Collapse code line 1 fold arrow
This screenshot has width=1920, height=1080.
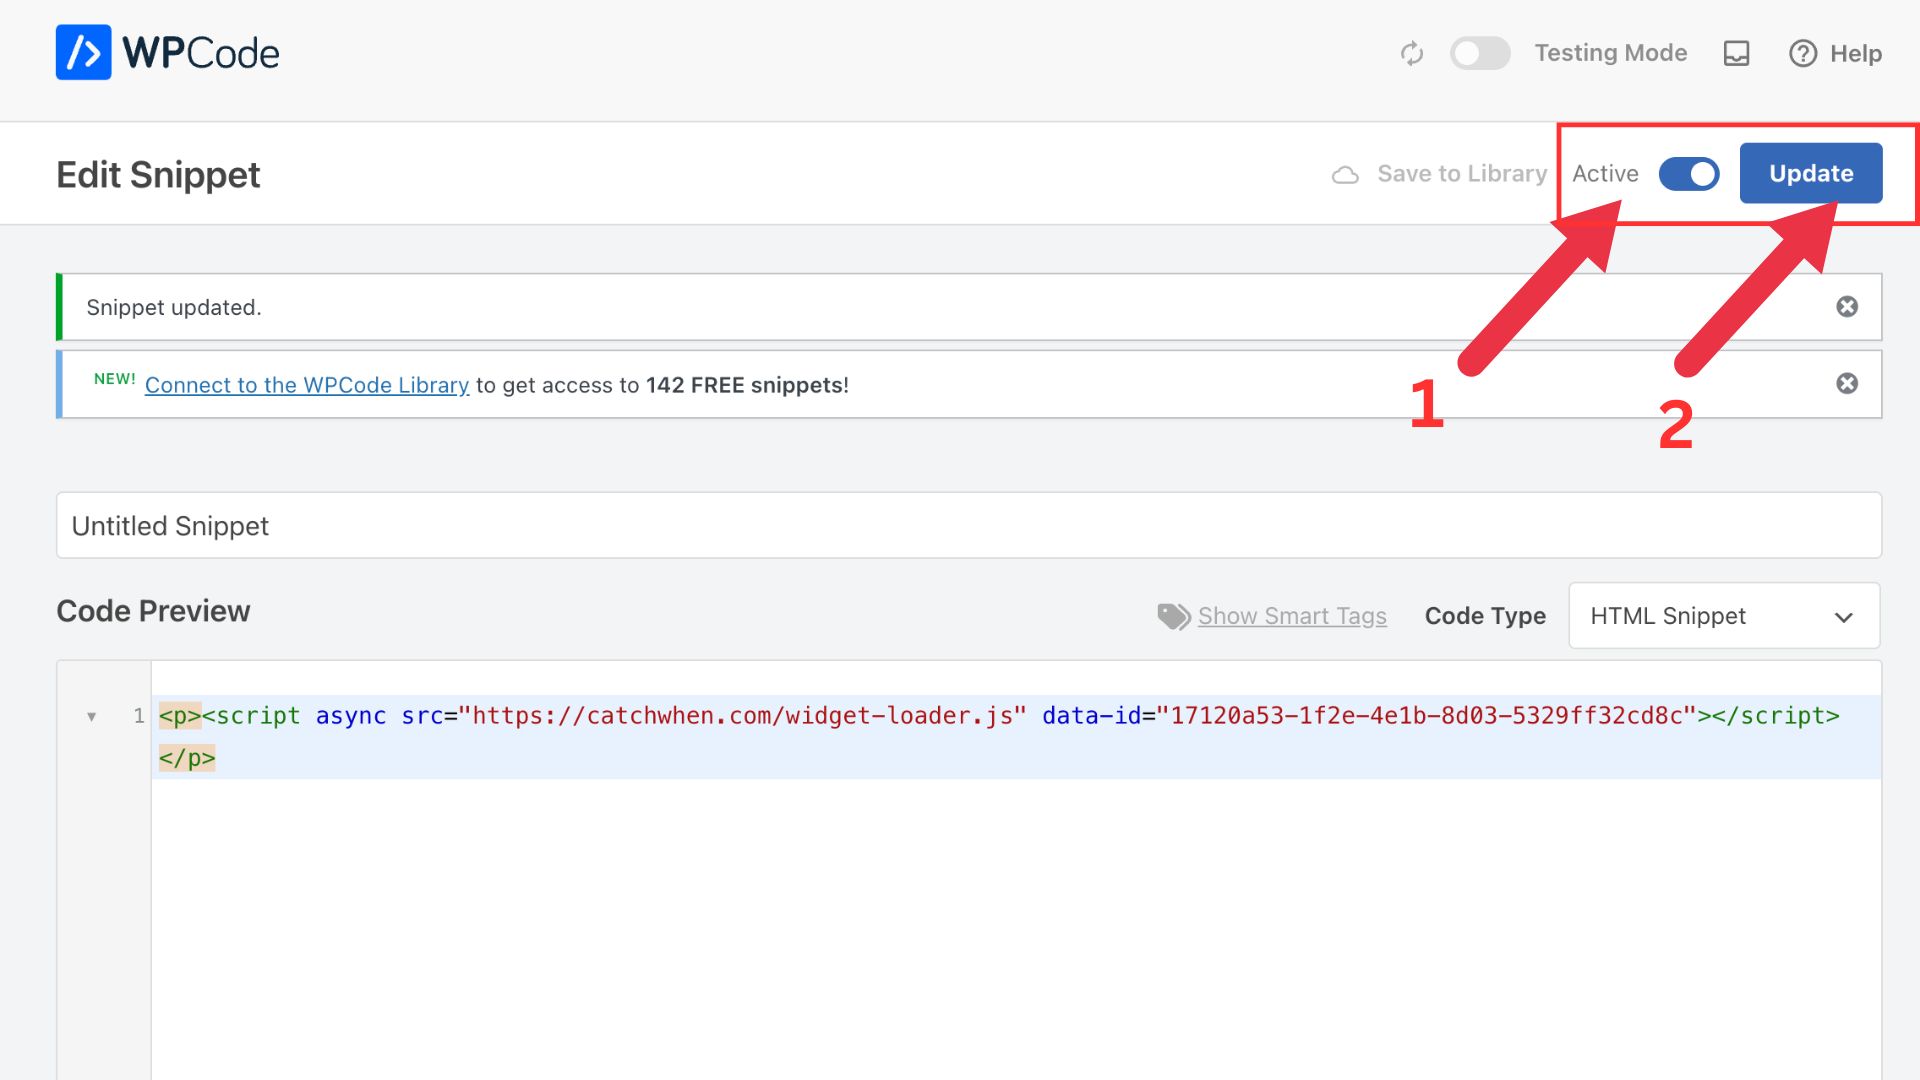pyautogui.click(x=91, y=716)
